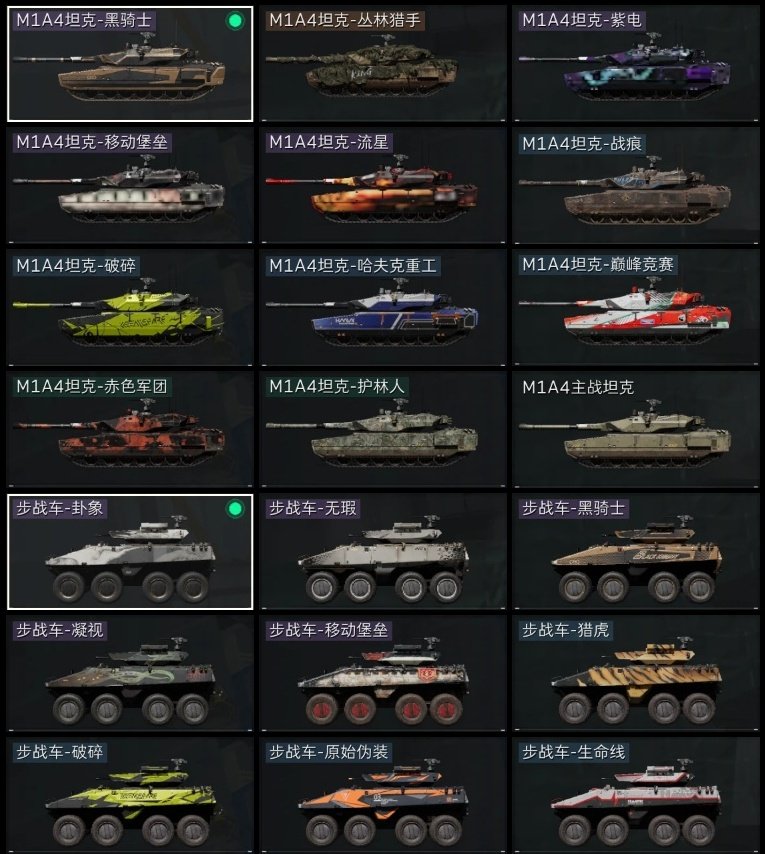Choose the M1A4坦克-破碎 yellow-green skin
This screenshot has width=765, height=854.
click(130, 308)
